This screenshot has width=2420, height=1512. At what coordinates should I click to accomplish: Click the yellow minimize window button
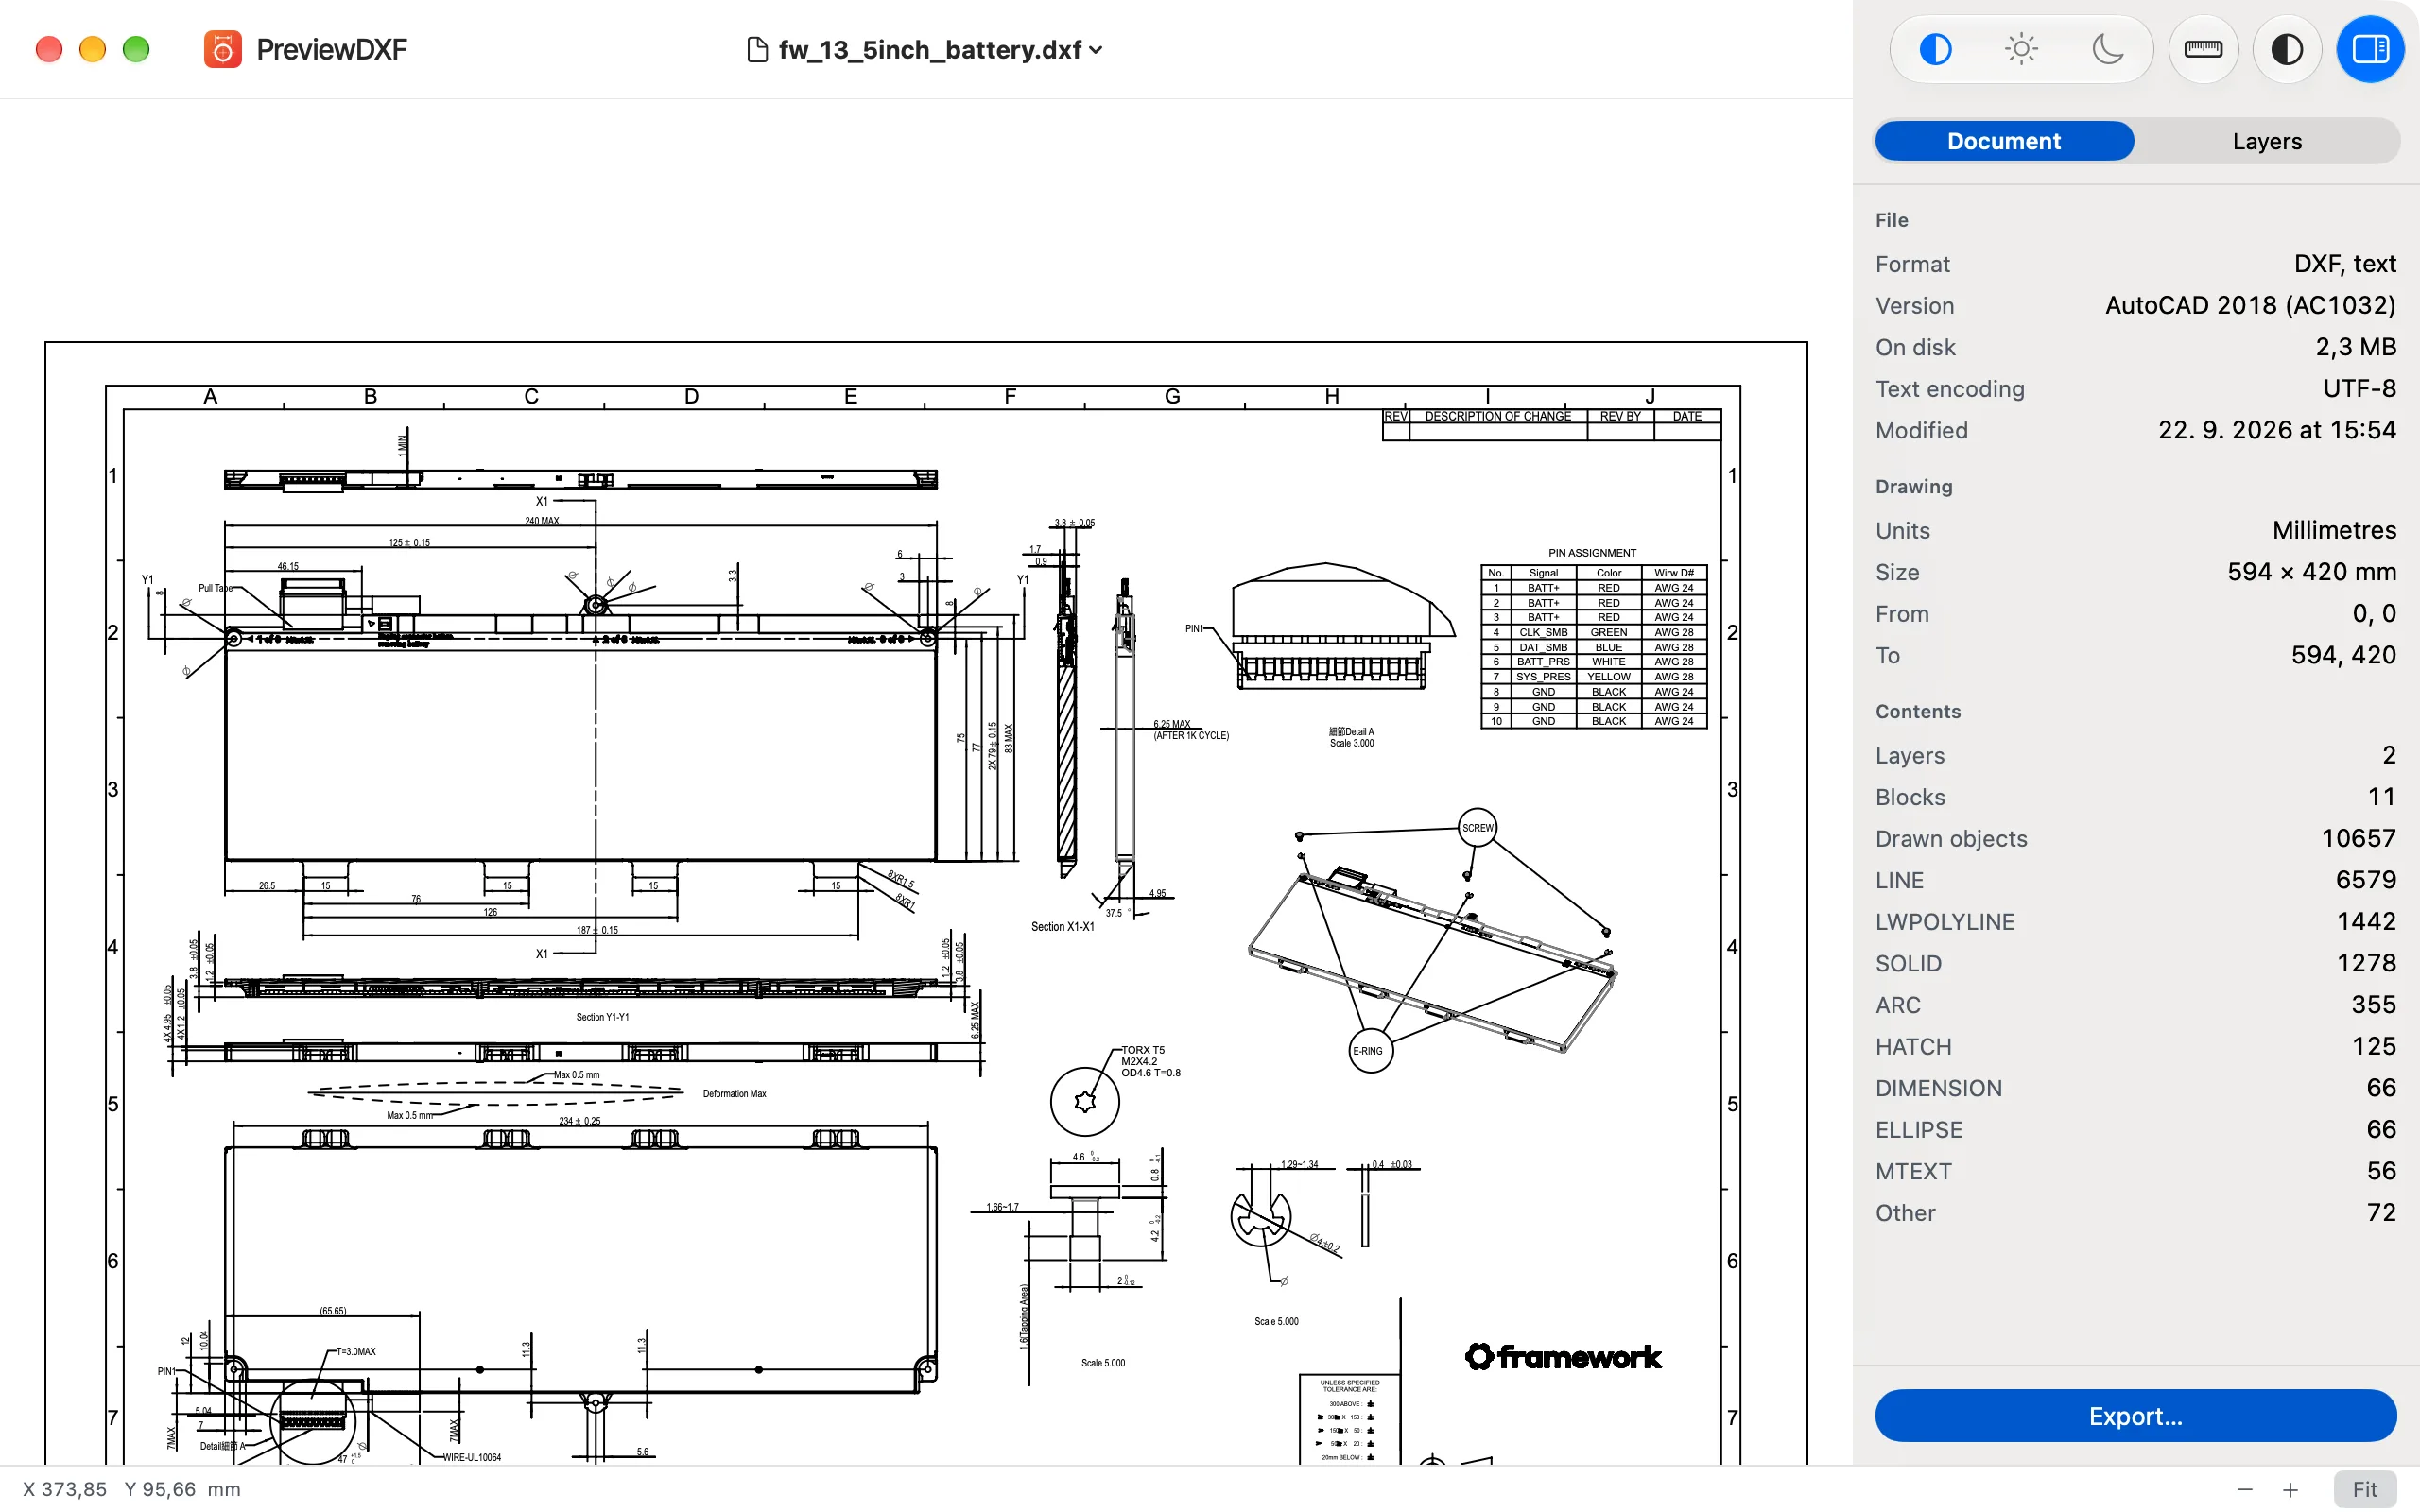(x=92, y=49)
